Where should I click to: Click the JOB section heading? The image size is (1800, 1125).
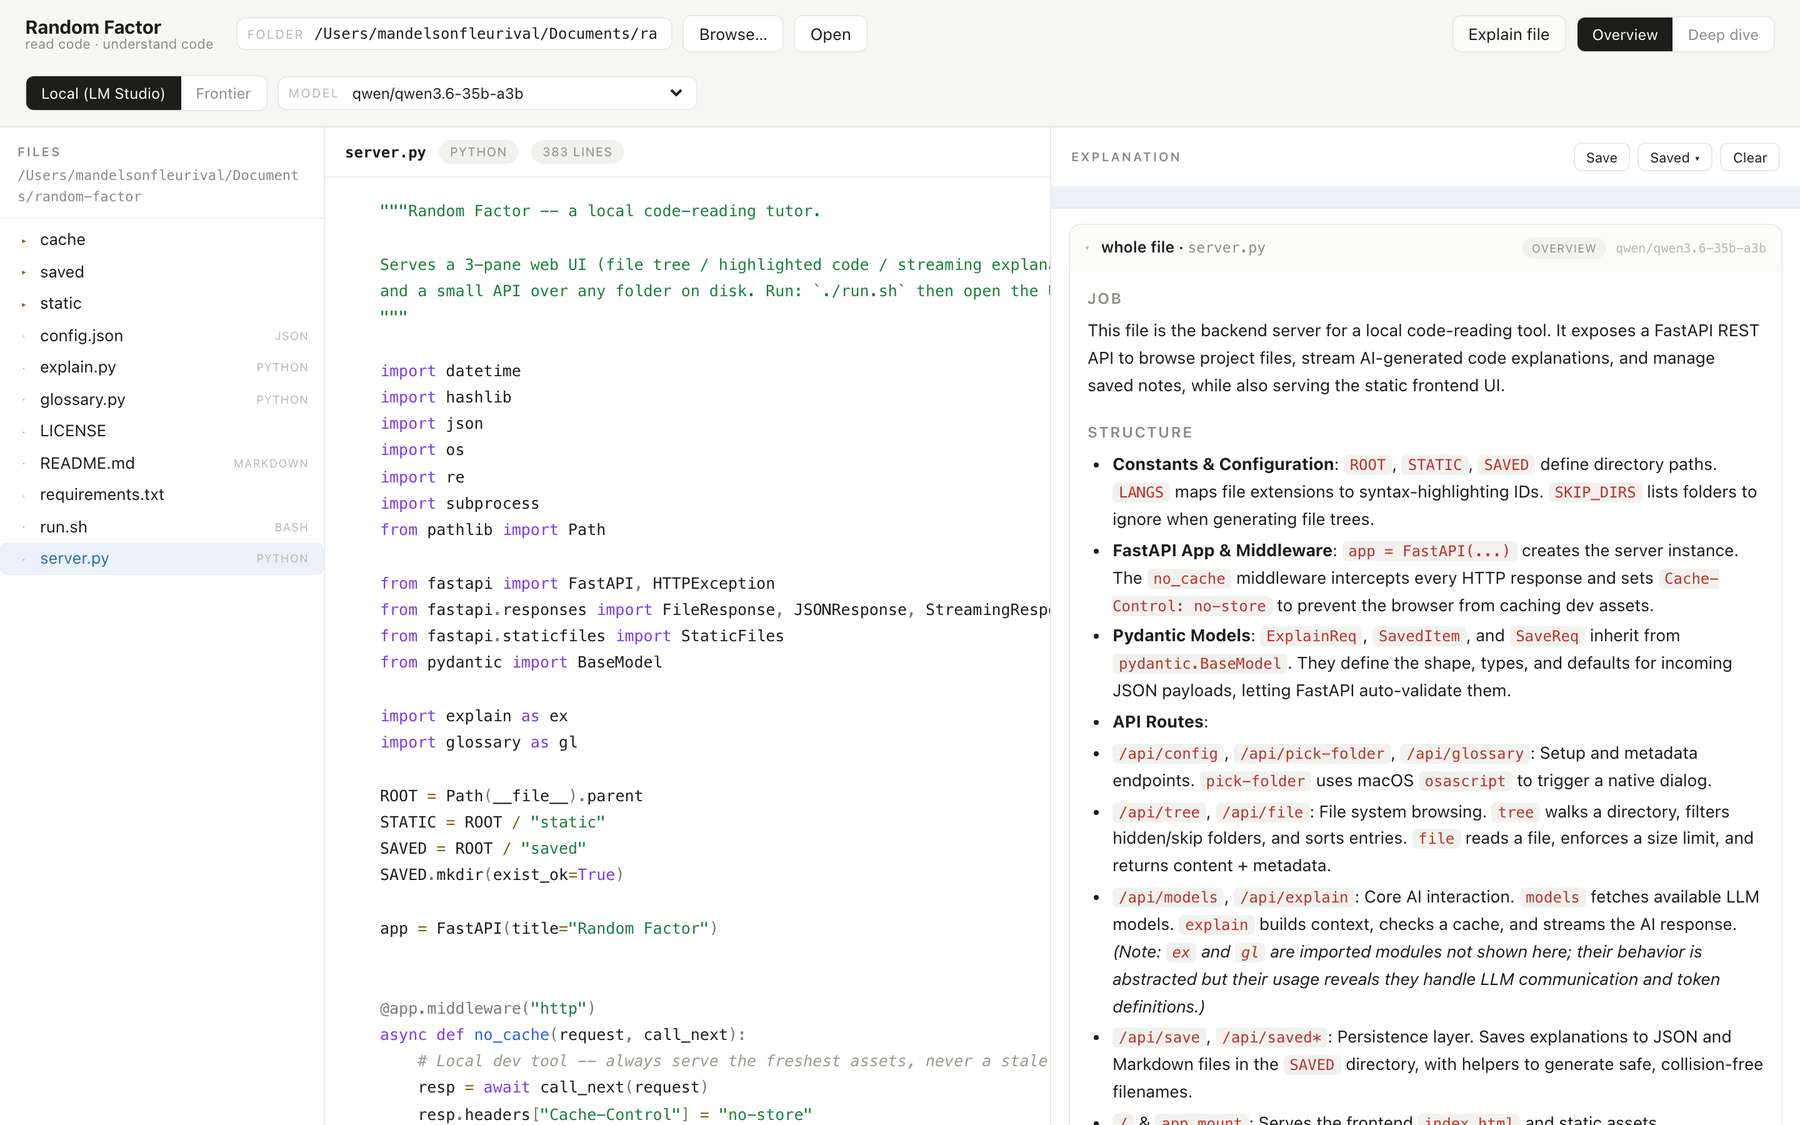(1104, 299)
